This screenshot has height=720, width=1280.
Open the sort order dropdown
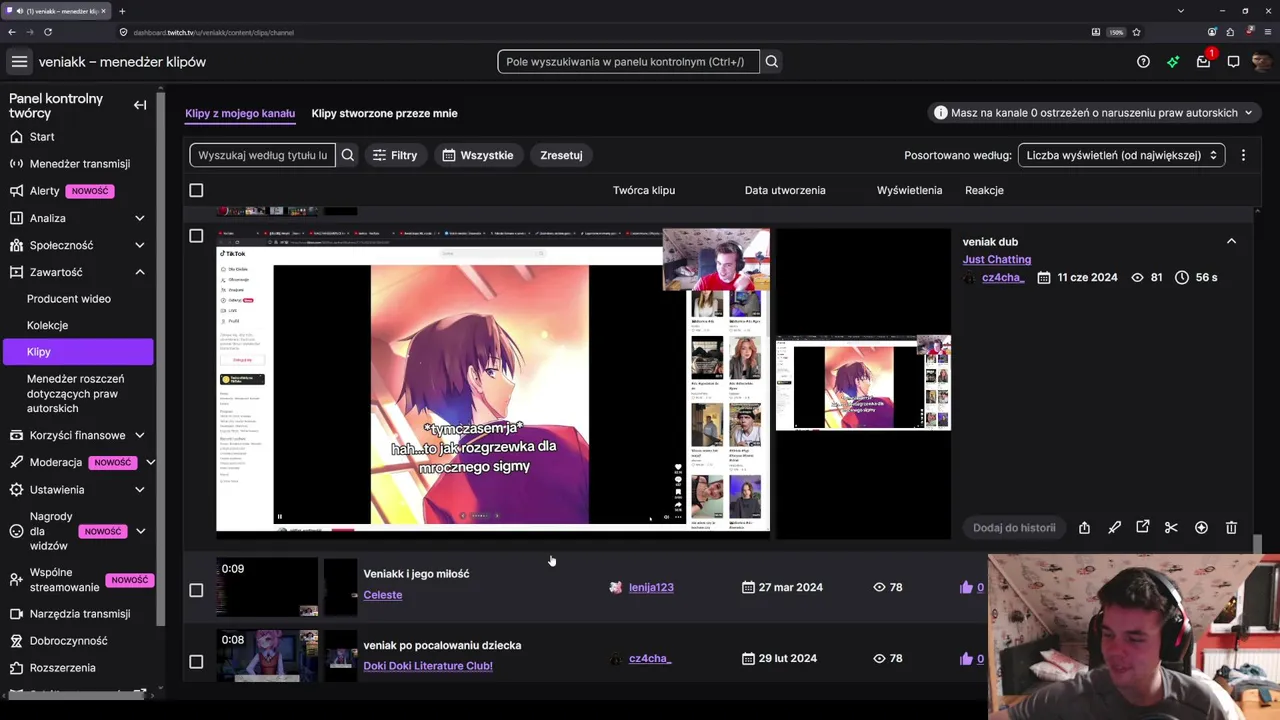click(x=1121, y=155)
